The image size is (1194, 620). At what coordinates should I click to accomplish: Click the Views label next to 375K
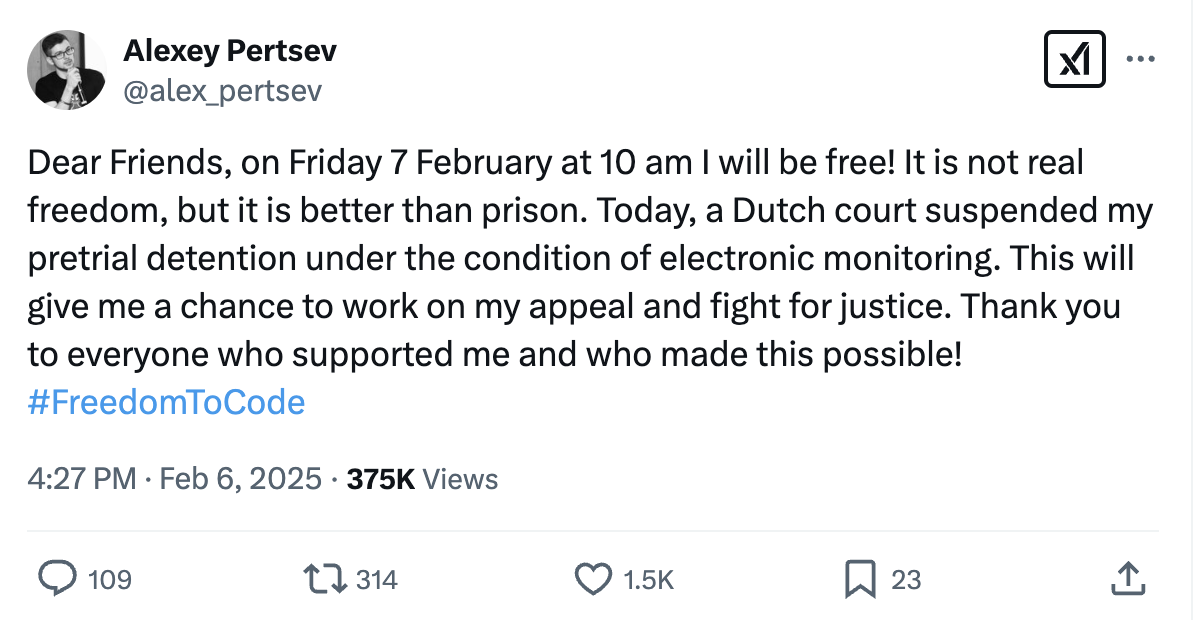pos(460,479)
